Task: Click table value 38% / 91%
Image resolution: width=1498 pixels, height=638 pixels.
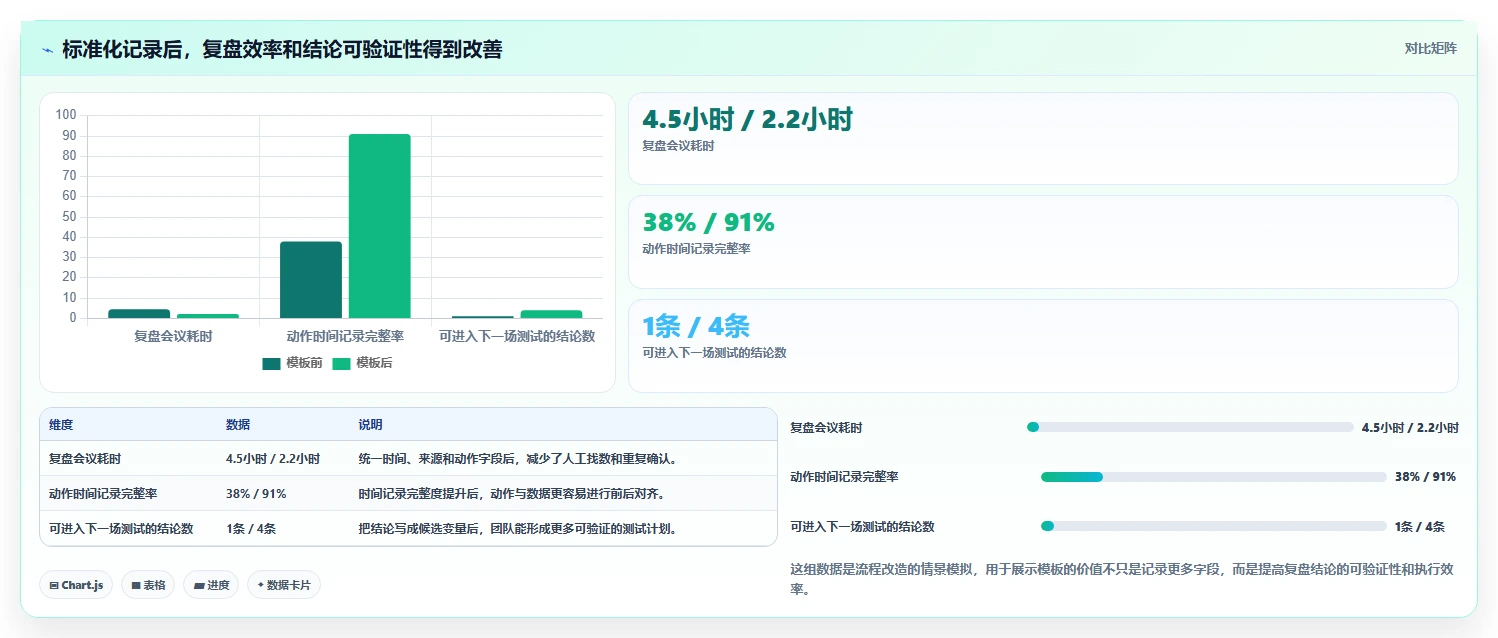Action: [256, 494]
